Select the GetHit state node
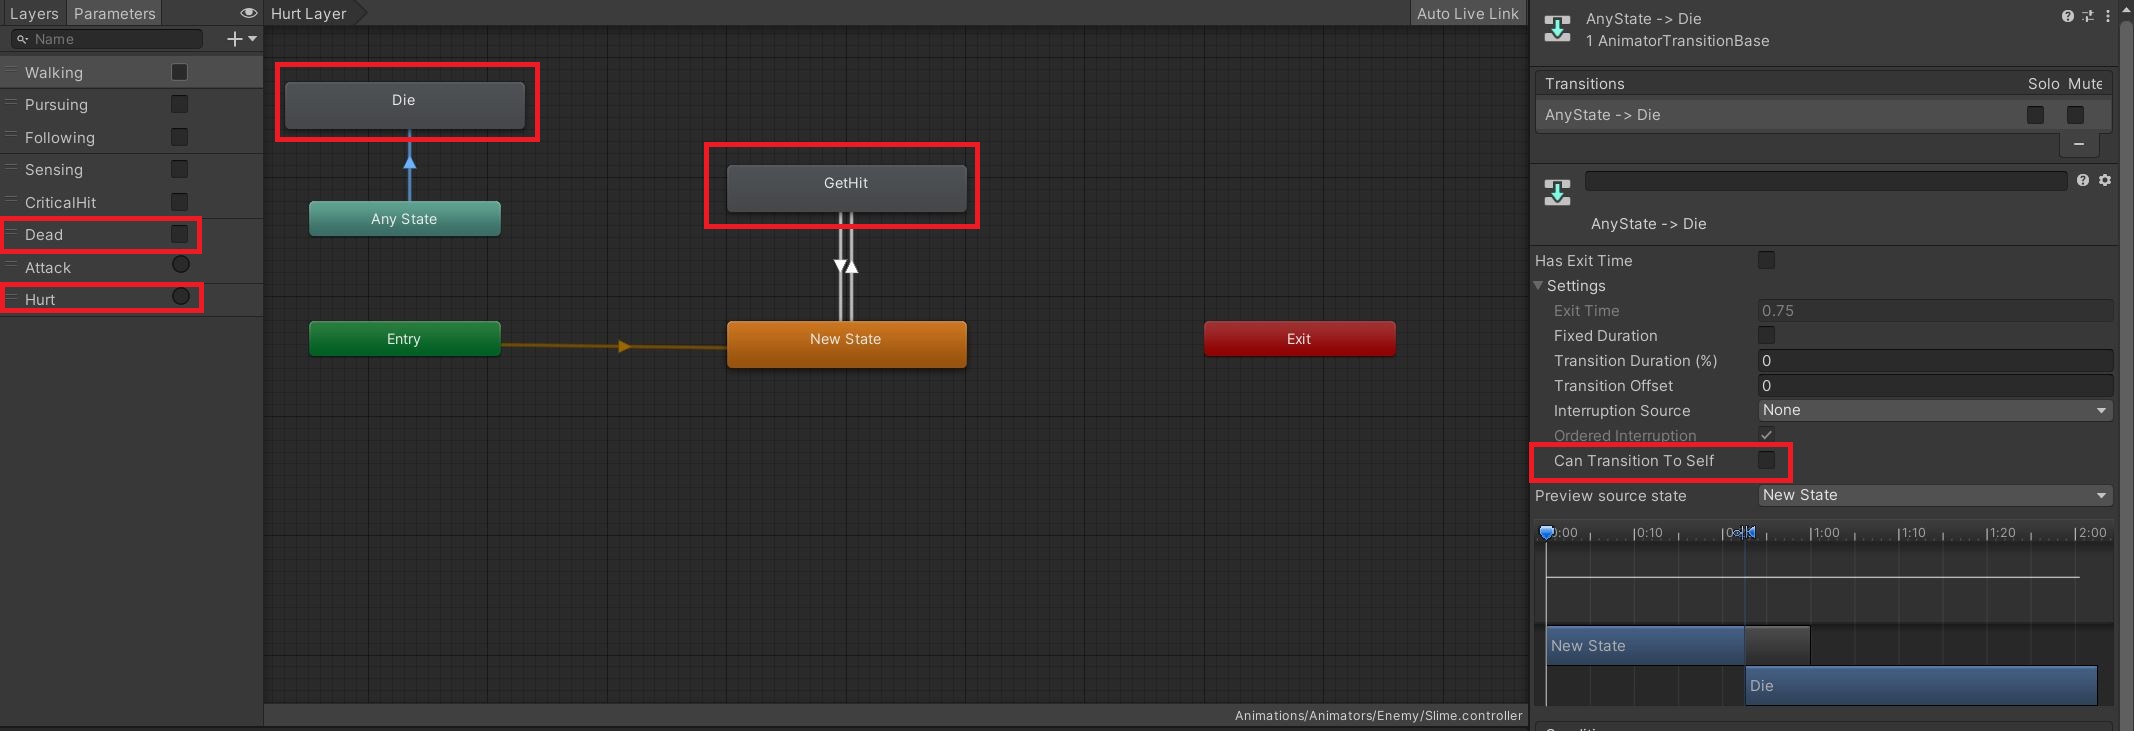The width and height of the screenshot is (2134, 731). pyautogui.click(x=846, y=188)
